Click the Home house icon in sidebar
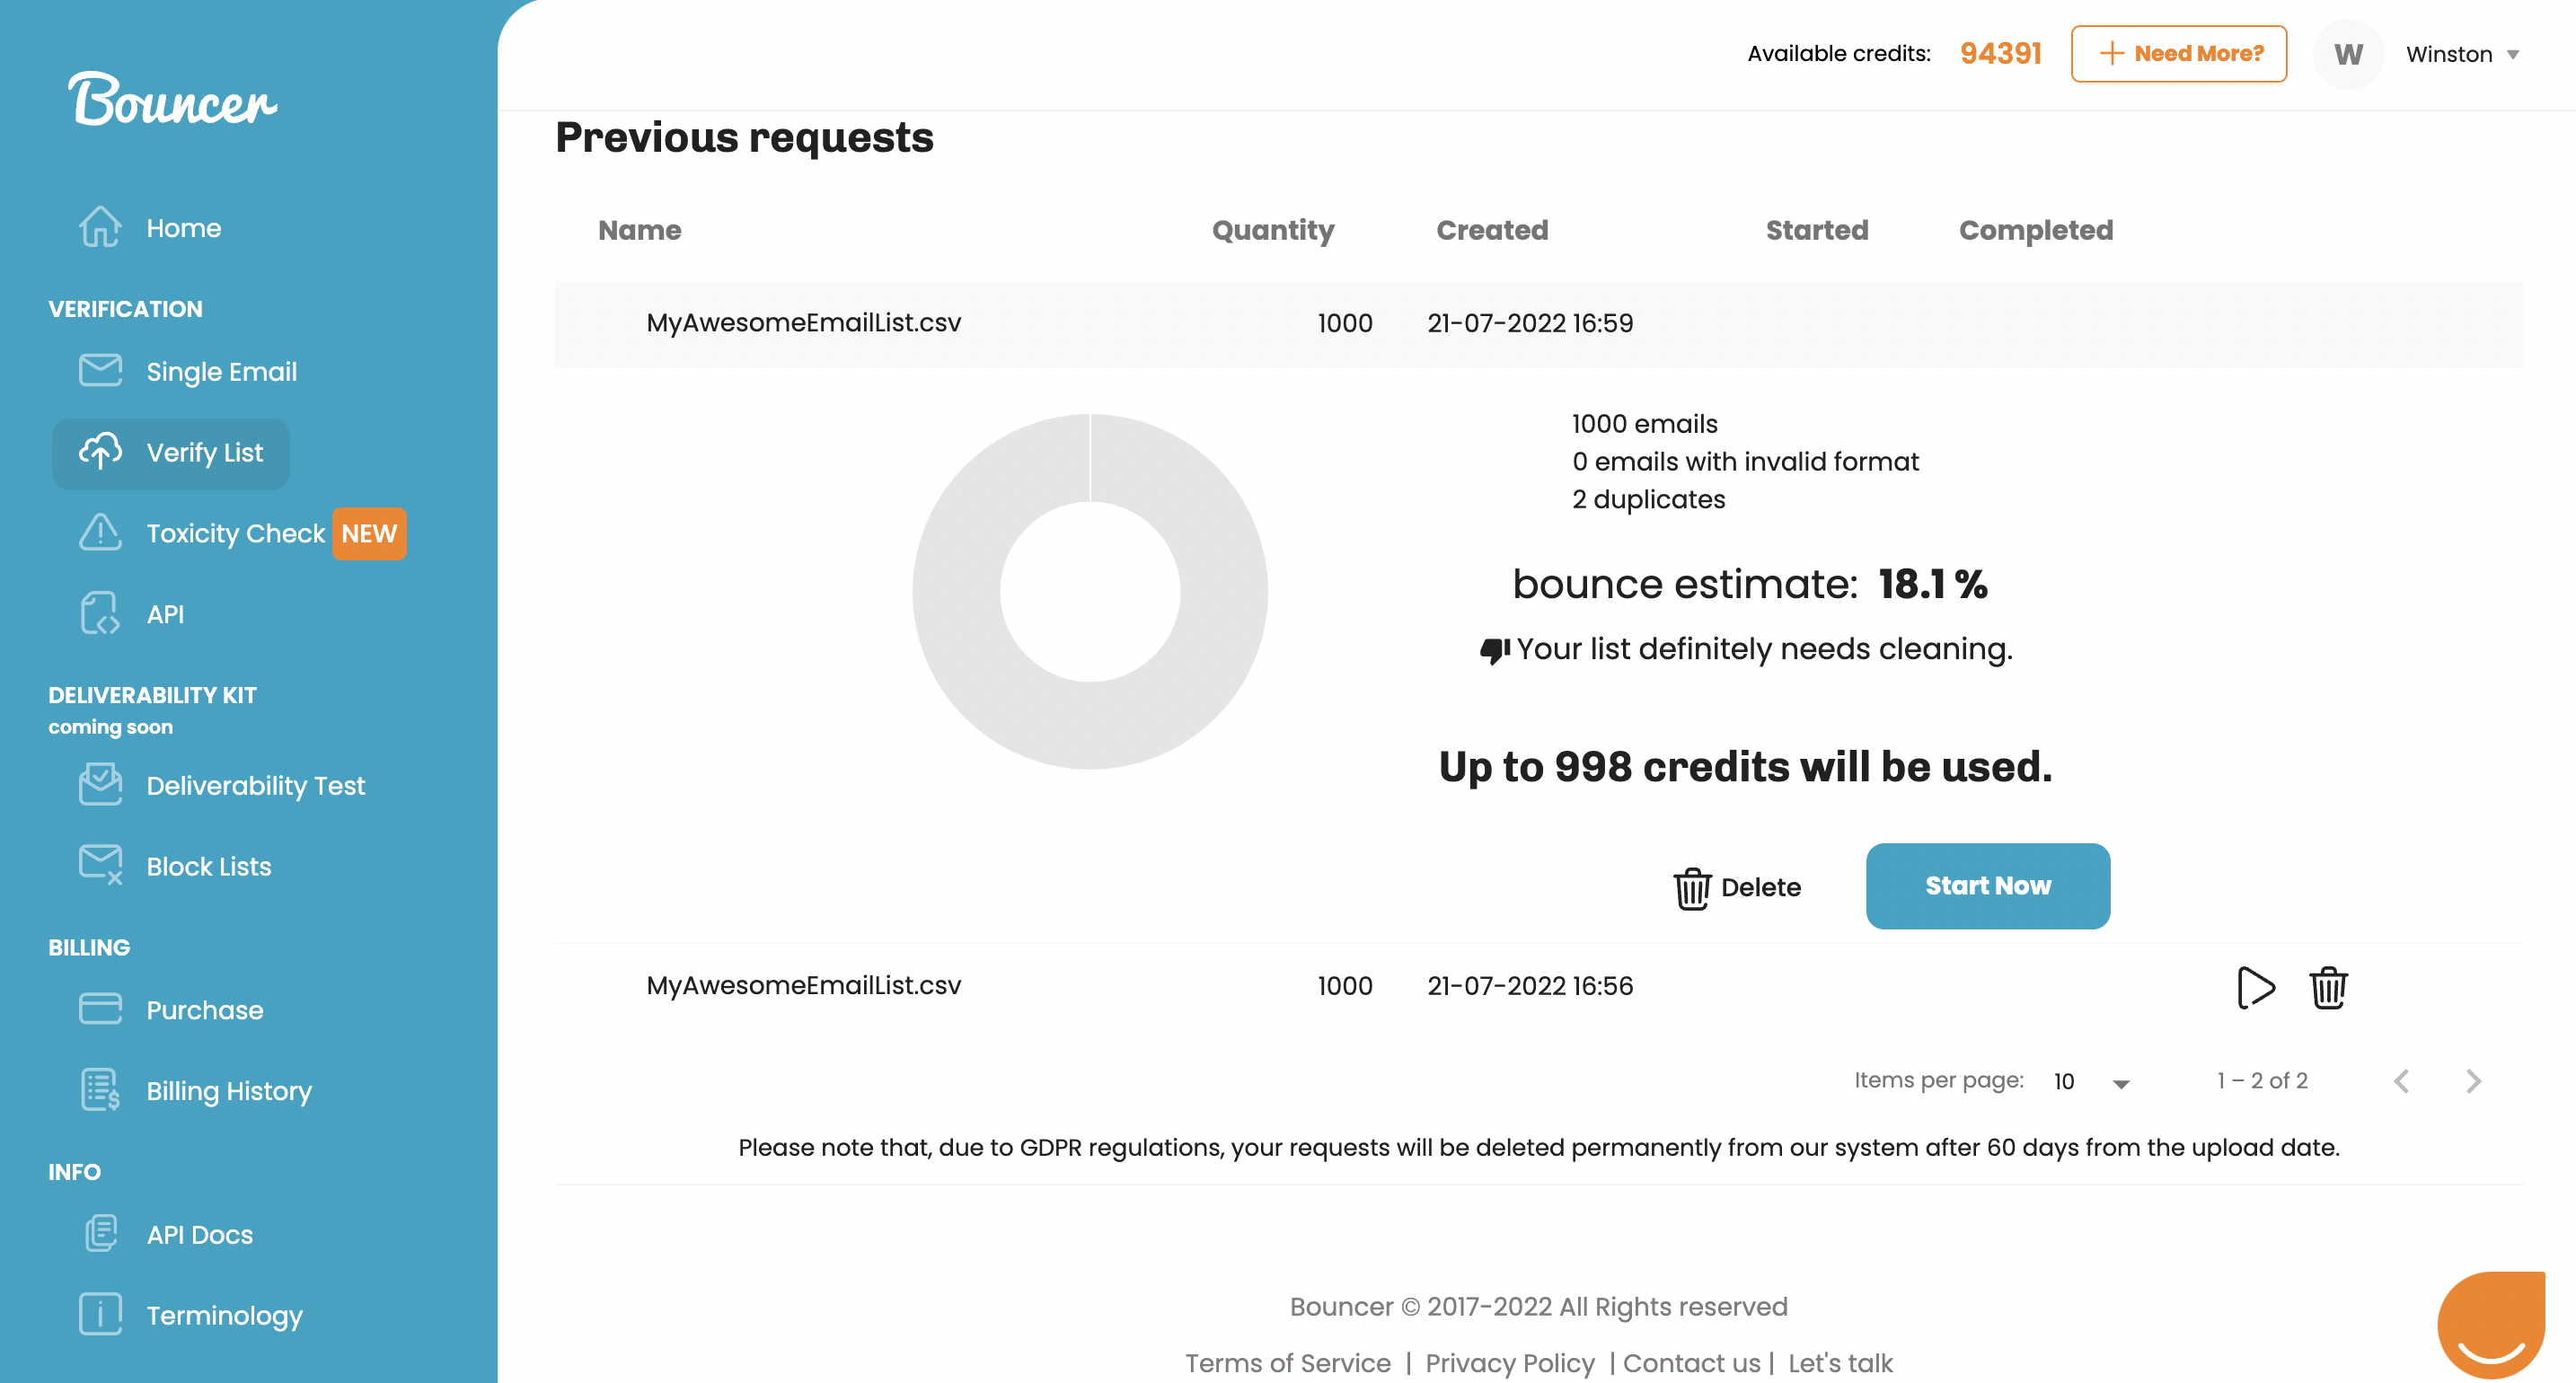 [x=100, y=227]
